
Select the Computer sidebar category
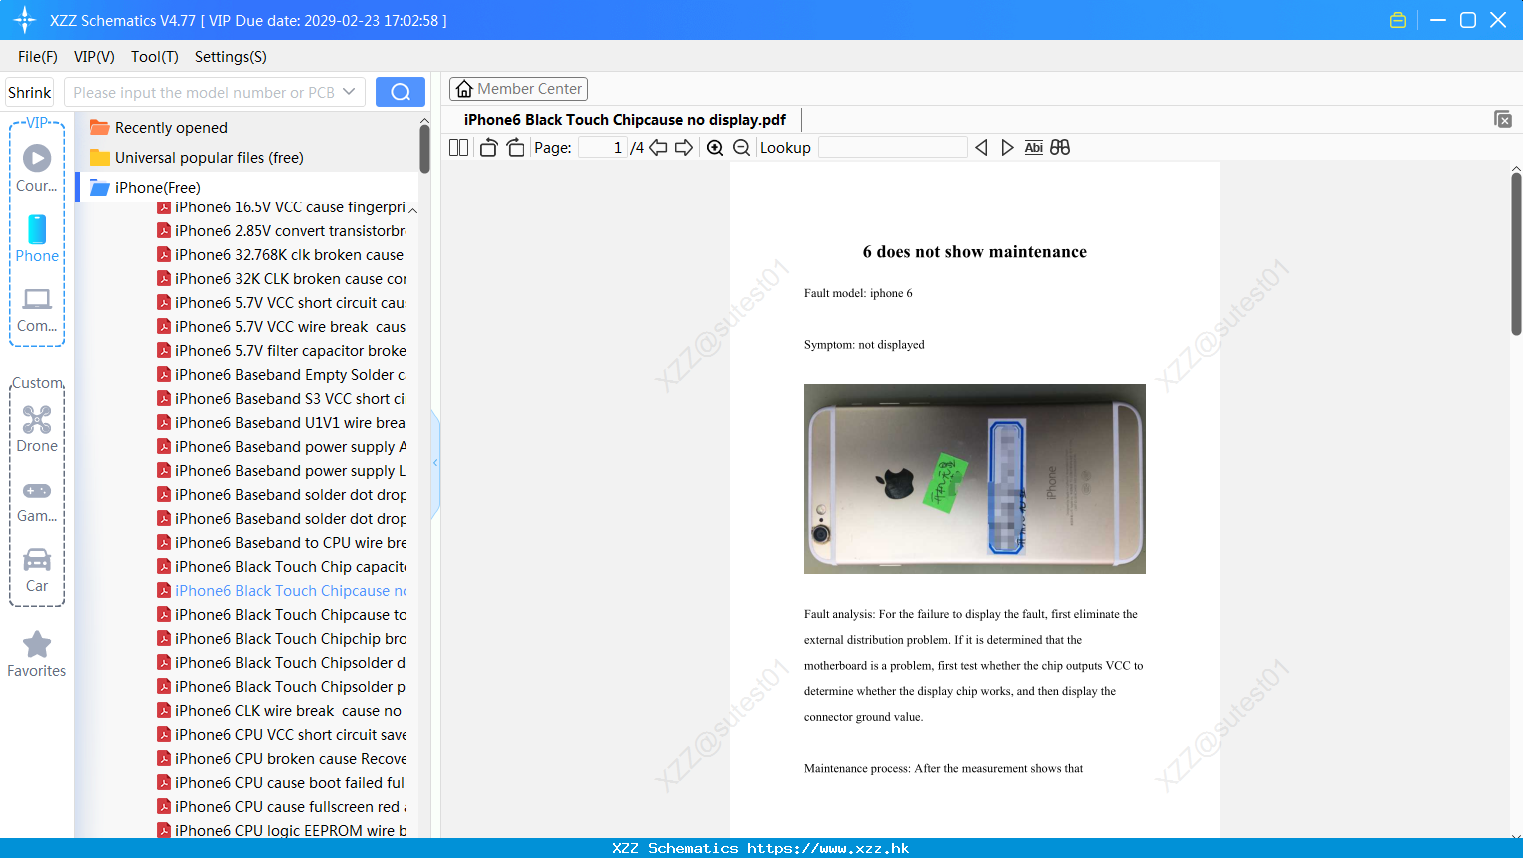tap(37, 310)
